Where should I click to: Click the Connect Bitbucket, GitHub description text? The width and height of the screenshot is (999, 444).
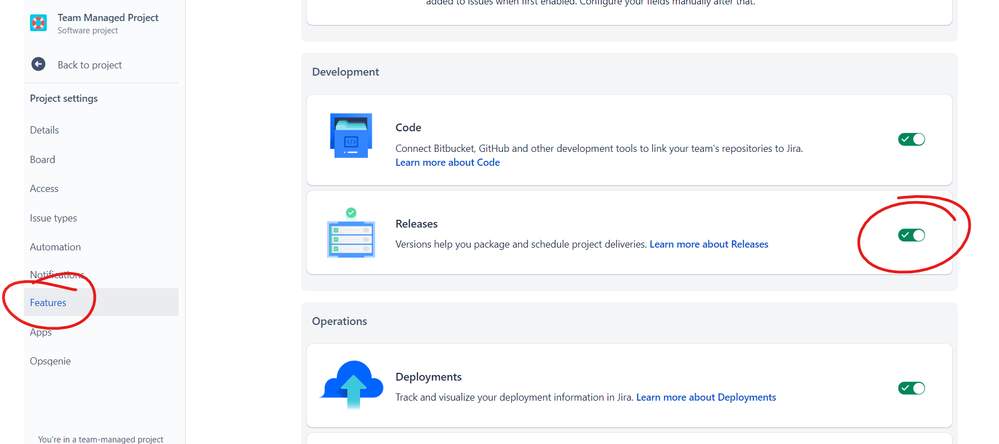[x=600, y=148]
